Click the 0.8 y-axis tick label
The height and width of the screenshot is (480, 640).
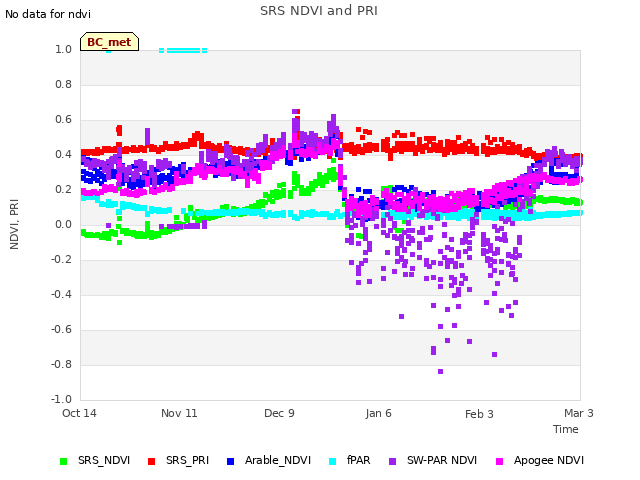[x=64, y=84]
